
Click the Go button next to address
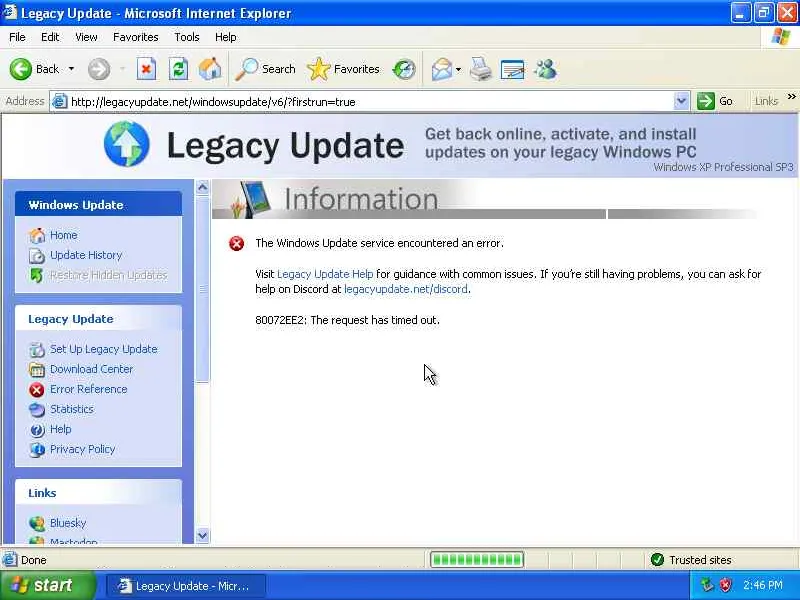(715, 101)
